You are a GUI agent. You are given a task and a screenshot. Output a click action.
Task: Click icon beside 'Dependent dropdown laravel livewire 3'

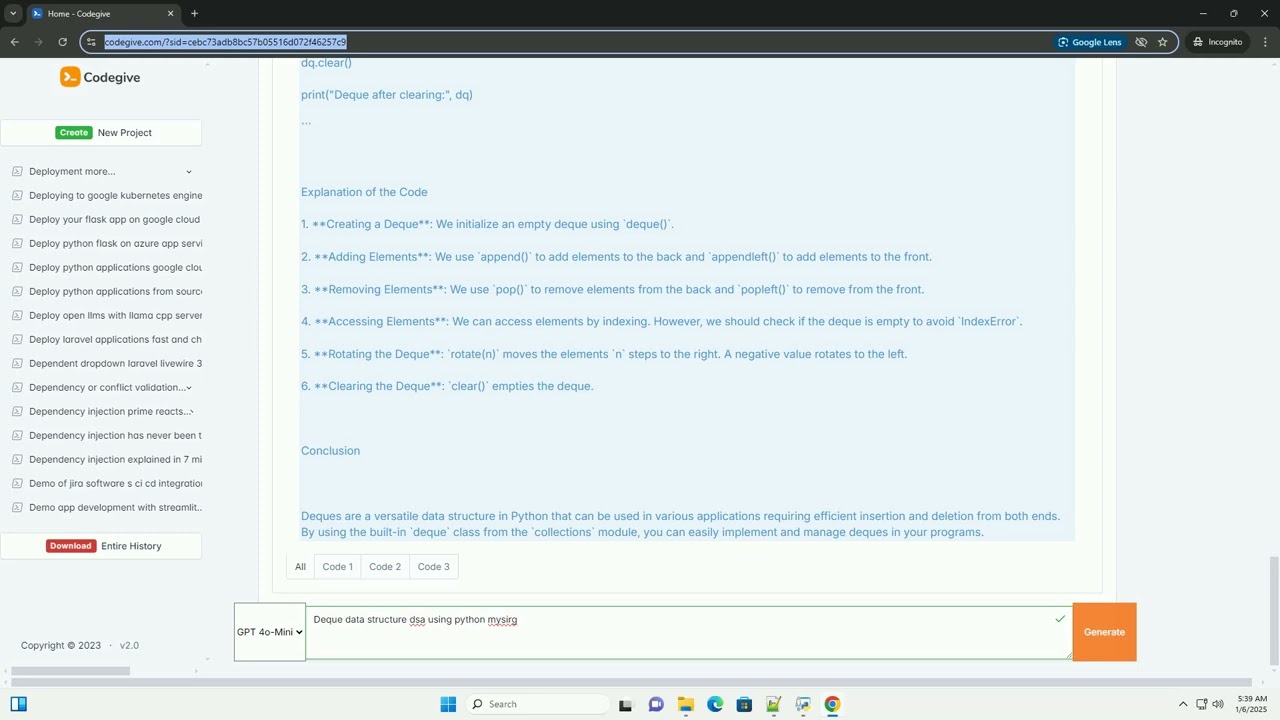pyautogui.click(x=17, y=363)
